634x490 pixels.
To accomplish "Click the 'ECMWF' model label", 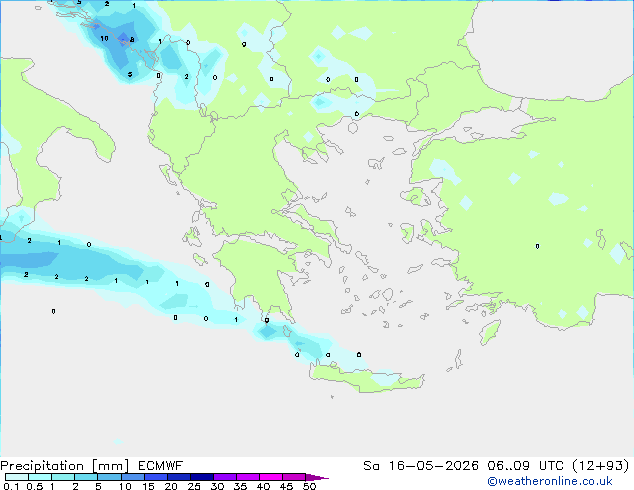I will 161,466.
